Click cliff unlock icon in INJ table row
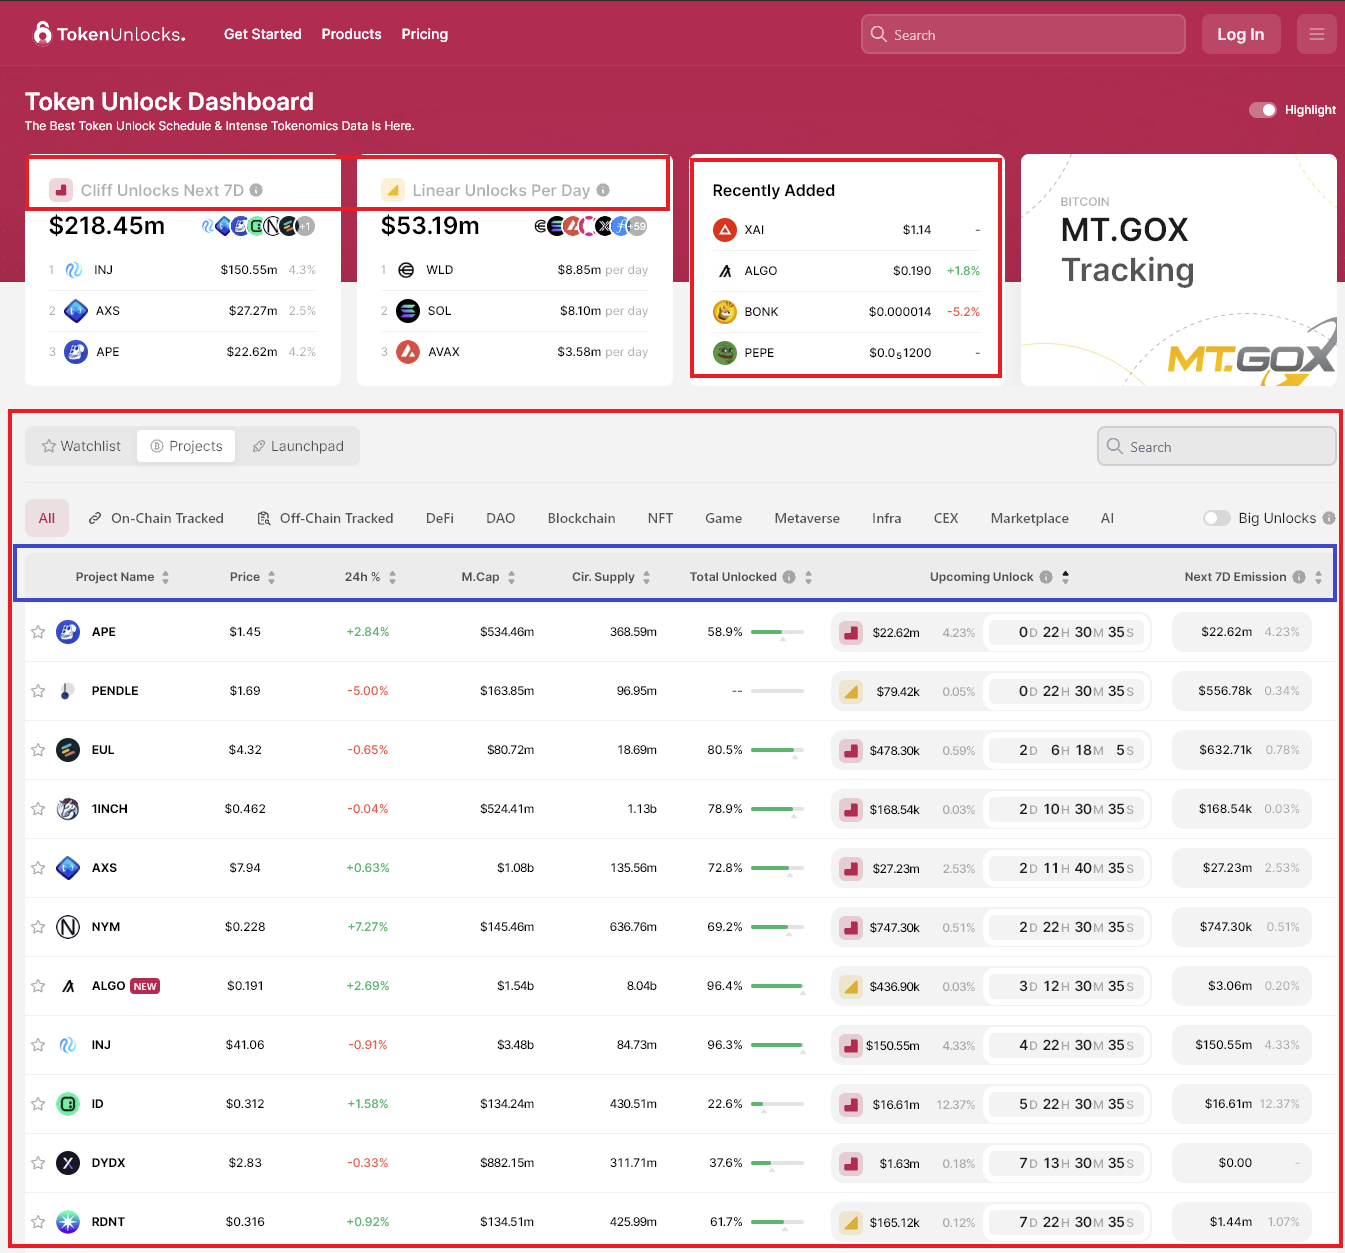Image resolution: width=1345 pixels, height=1253 pixels. tap(851, 1045)
